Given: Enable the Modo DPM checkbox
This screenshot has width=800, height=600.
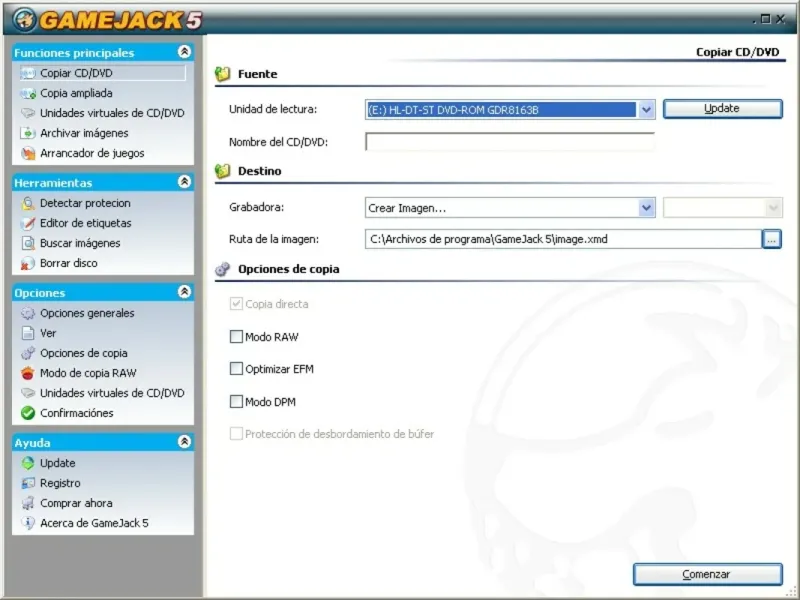Looking at the screenshot, I should click(x=236, y=402).
